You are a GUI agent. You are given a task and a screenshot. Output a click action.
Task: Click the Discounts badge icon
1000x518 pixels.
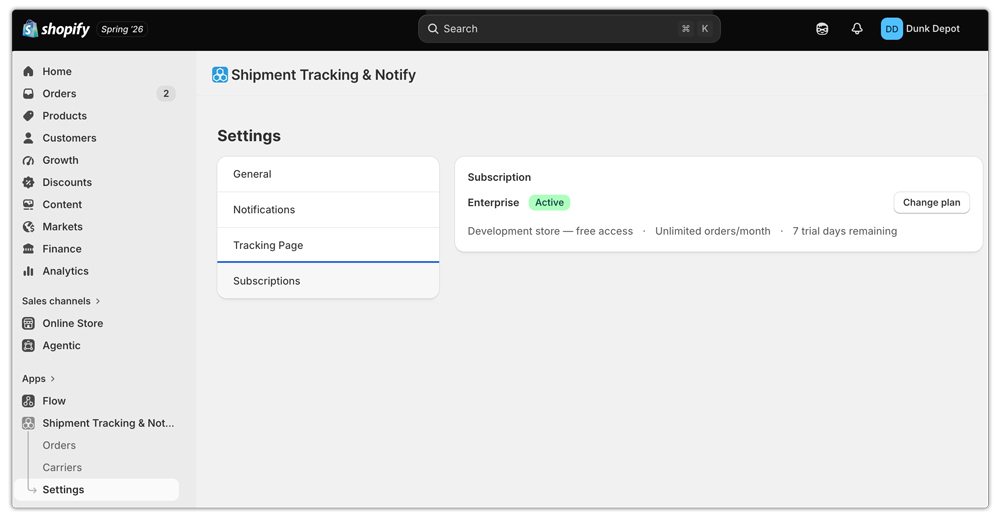tap(28, 182)
